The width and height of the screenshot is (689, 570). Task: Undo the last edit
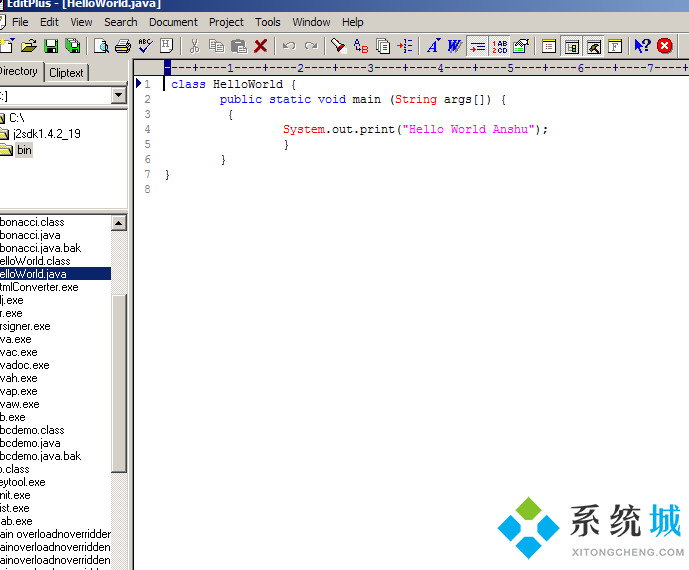click(x=289, y=46)
